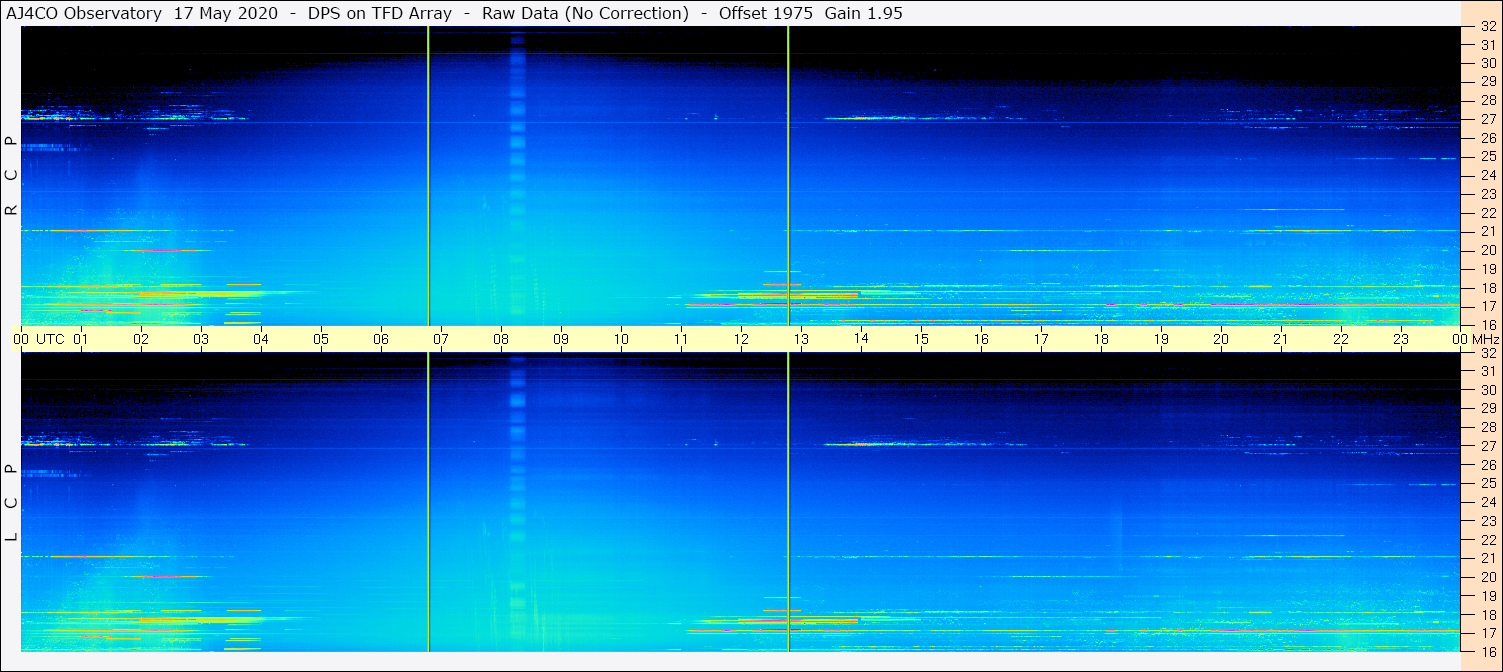Click the '12' hour label on time axis
Viewport: 1503px width, 672px height.
(741, 339)
